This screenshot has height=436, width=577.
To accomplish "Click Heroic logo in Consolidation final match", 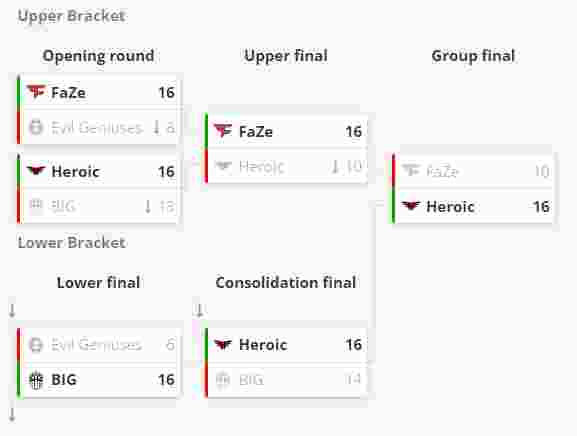I will click(x=223, y=344).
